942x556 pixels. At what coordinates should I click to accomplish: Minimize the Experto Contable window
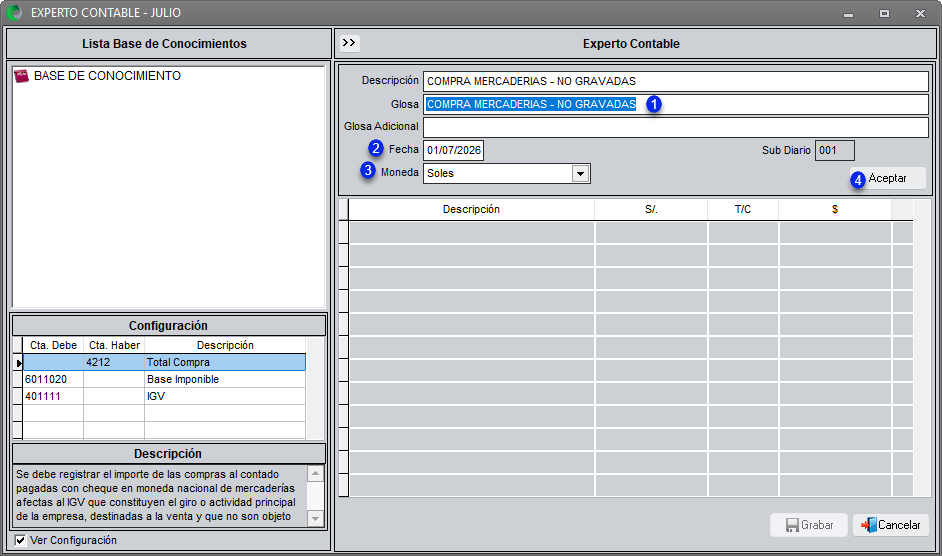click(848, 13)
